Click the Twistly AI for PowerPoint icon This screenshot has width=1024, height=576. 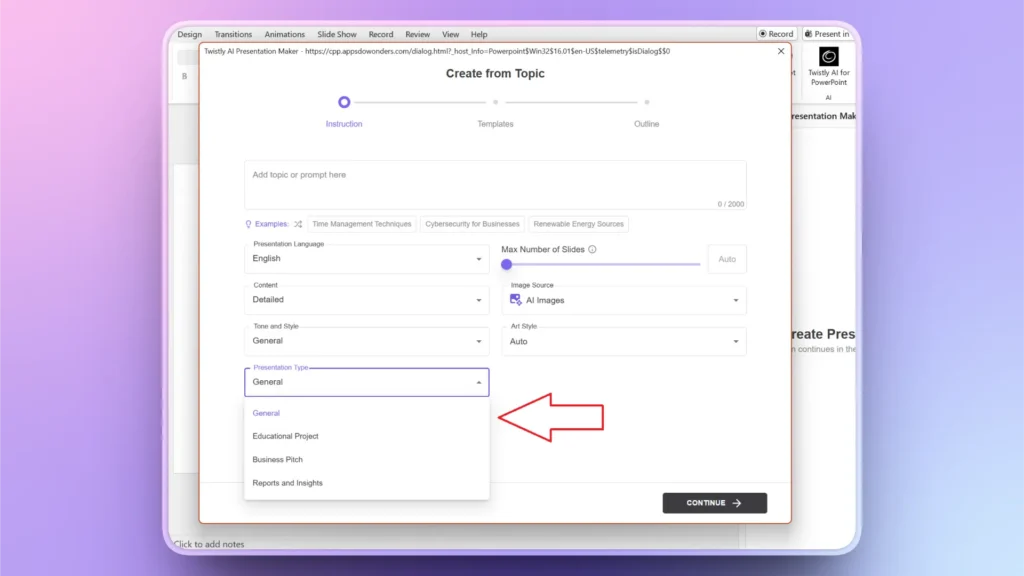pyautogui.click(x=828, y=57)
